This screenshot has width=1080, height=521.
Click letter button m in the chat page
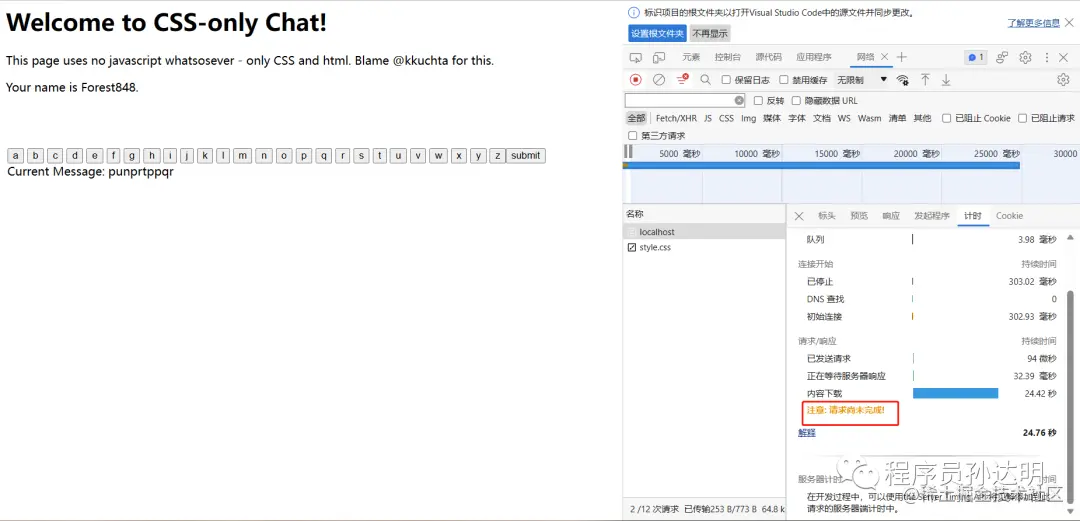242,156
